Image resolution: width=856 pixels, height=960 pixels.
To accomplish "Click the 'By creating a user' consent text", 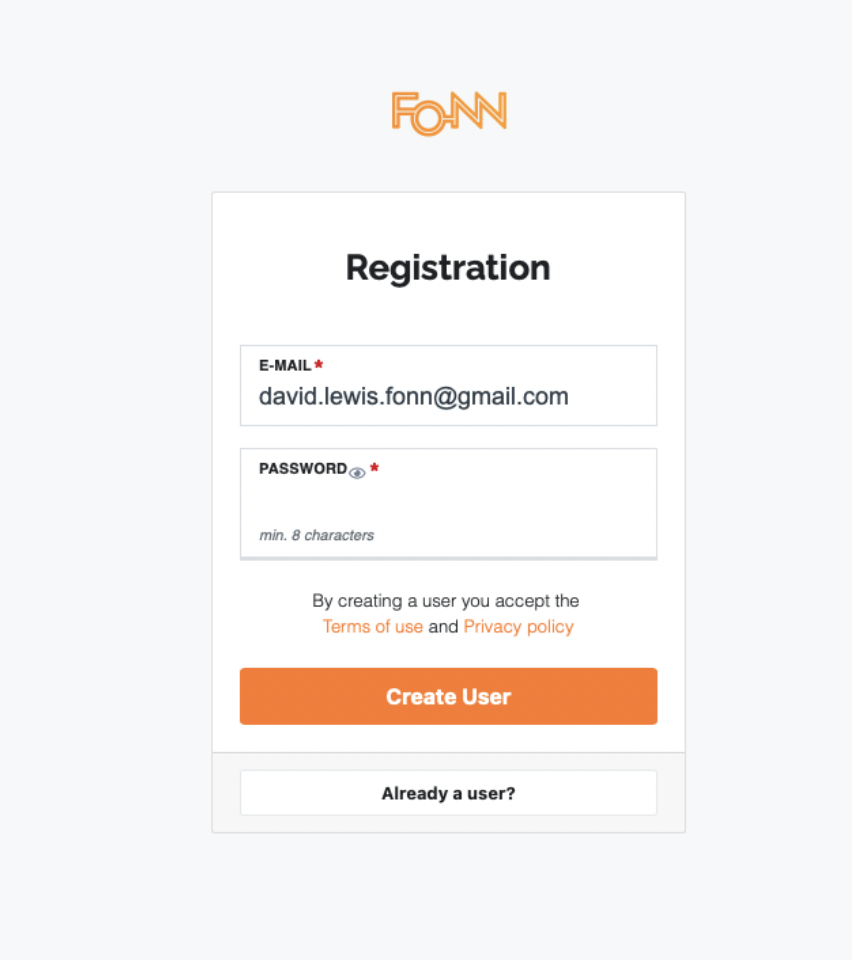I will [446, 601].
